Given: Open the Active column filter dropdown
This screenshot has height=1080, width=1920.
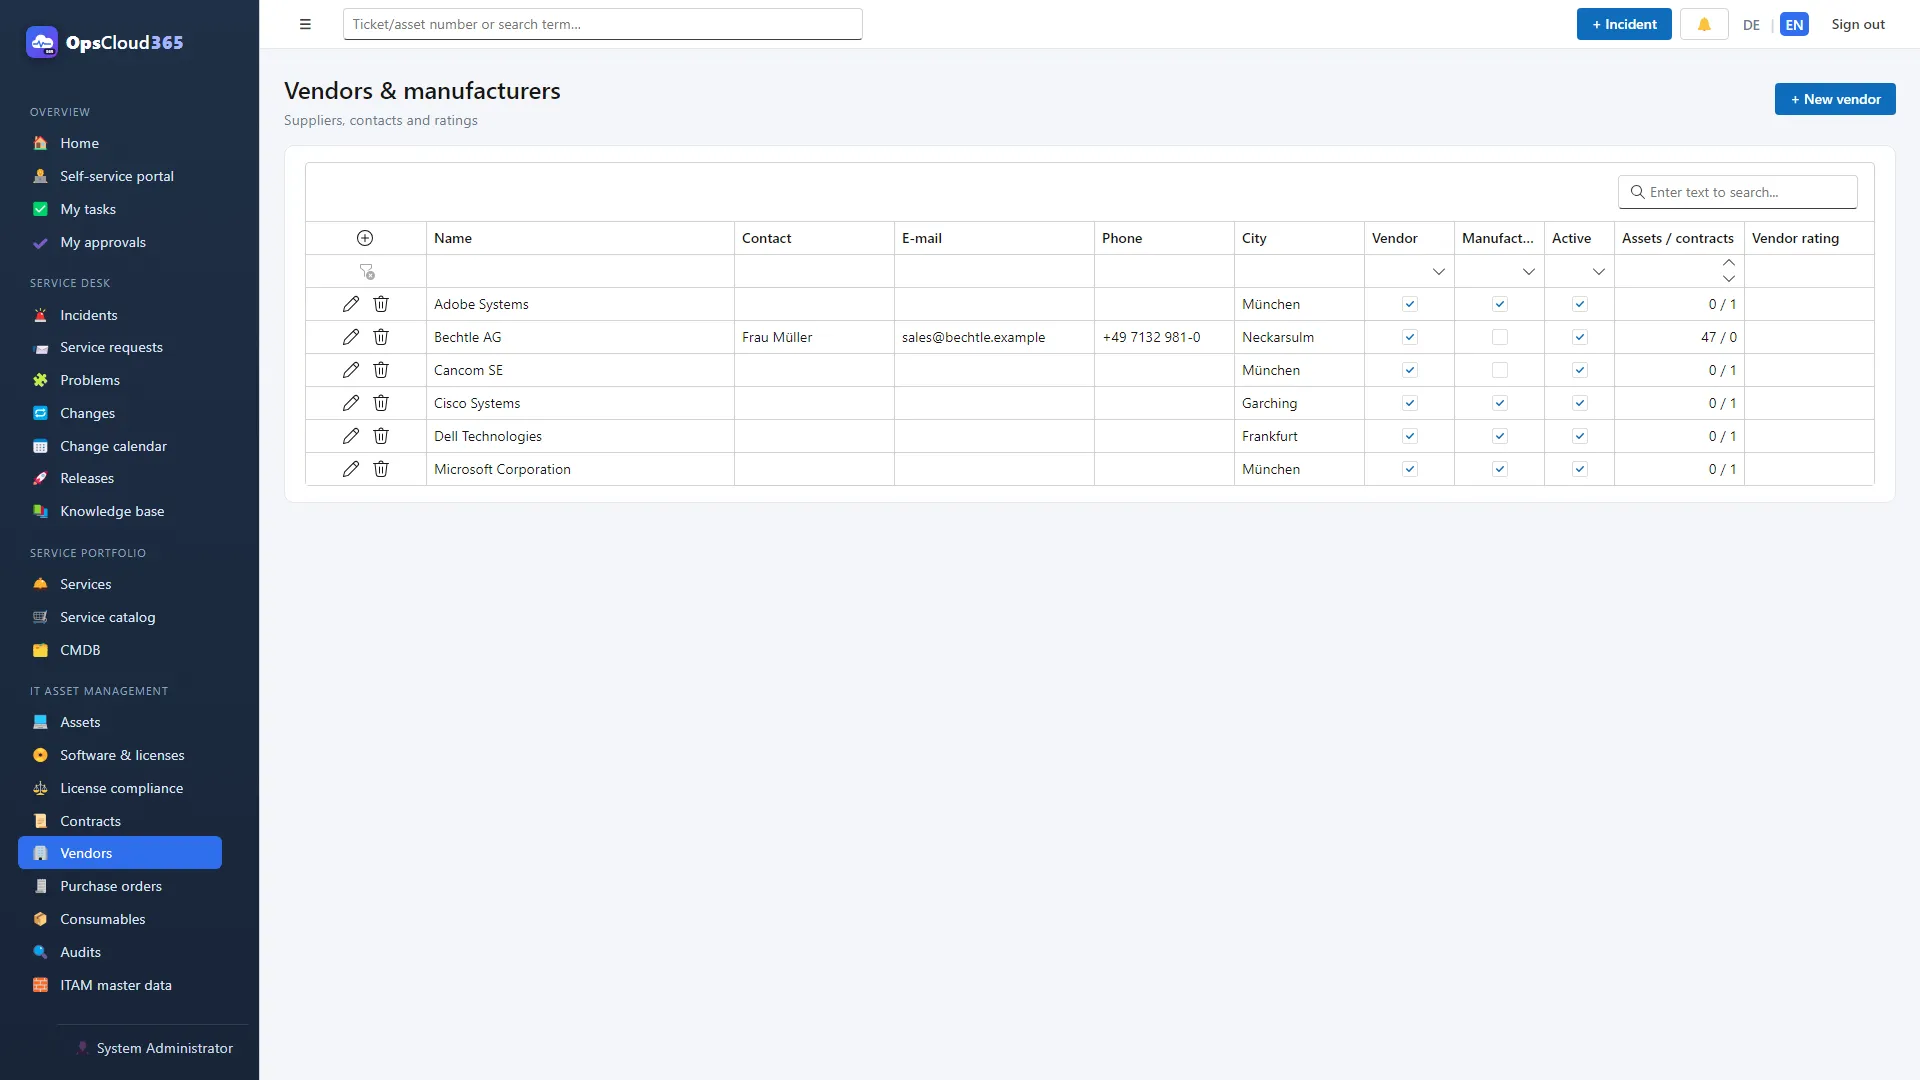Looking at the screenshot, I should point(1598,272).
